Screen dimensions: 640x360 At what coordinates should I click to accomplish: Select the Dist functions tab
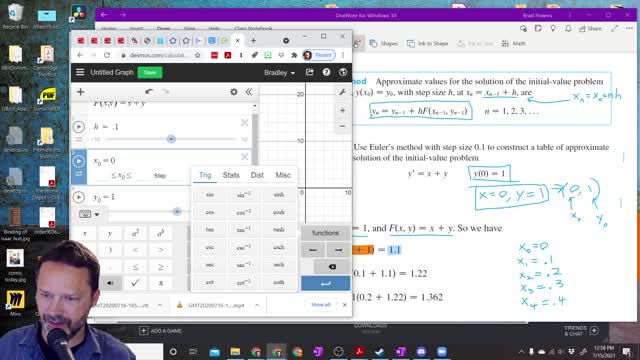257,175
